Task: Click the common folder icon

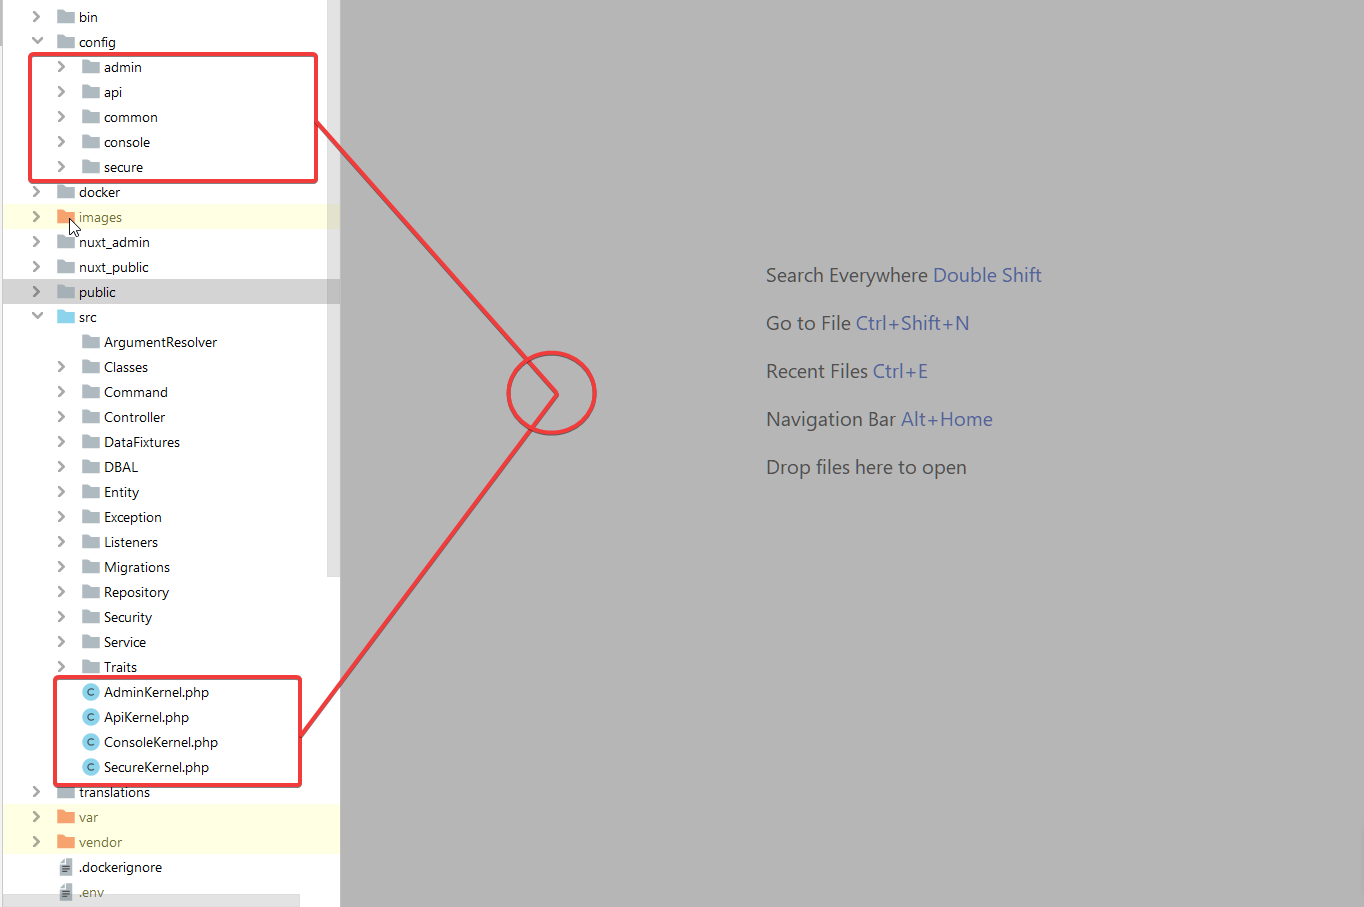Action: point(91,117)
